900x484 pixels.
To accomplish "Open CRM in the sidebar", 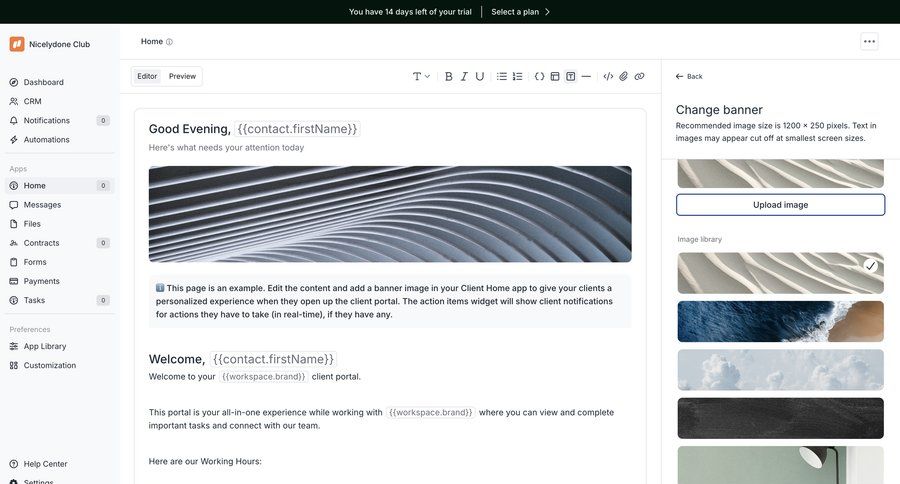I will [60, 101].
